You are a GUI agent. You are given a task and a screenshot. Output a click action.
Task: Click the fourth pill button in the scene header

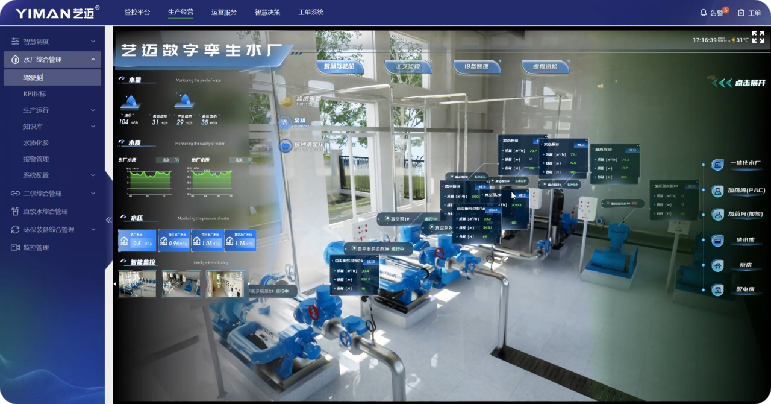tap(545, 66)
